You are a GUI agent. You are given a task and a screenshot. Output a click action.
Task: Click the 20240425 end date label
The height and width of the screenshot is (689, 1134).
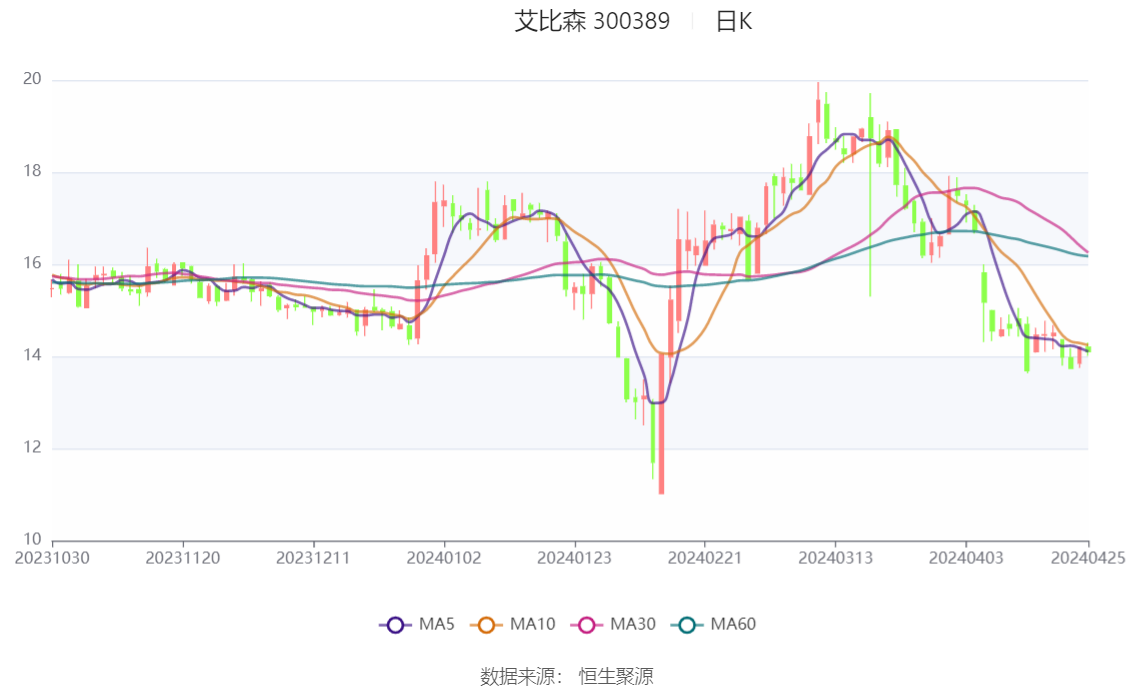click(1089, 558)
